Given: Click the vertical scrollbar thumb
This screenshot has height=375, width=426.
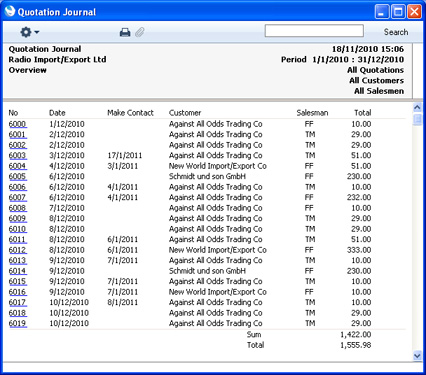Looking at the screenshot, I should [x=417, y=120].
